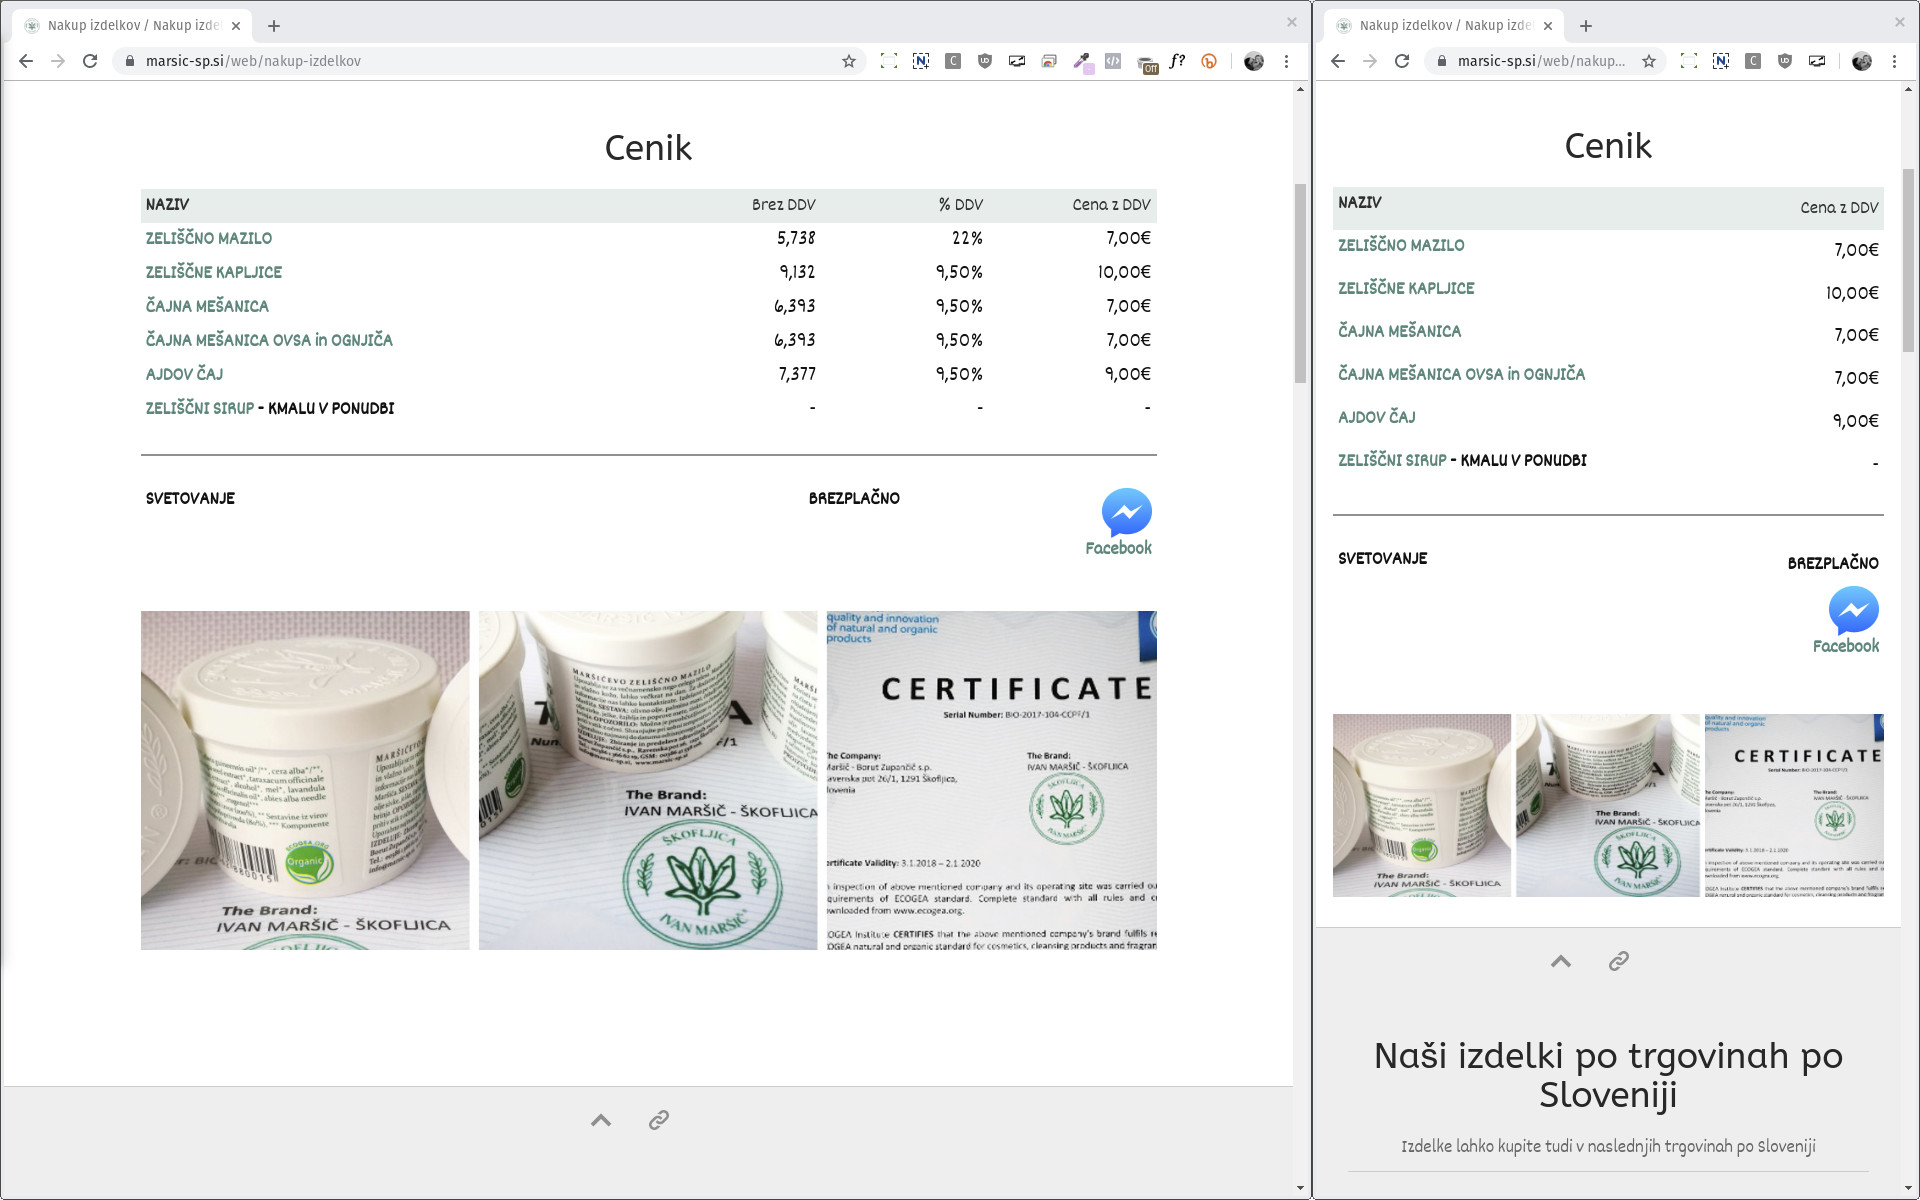This screenshot has width=1920, height=1200.
Task: Open Chrome three-dot menu in right window
Action: click(x=1894, y=61)
